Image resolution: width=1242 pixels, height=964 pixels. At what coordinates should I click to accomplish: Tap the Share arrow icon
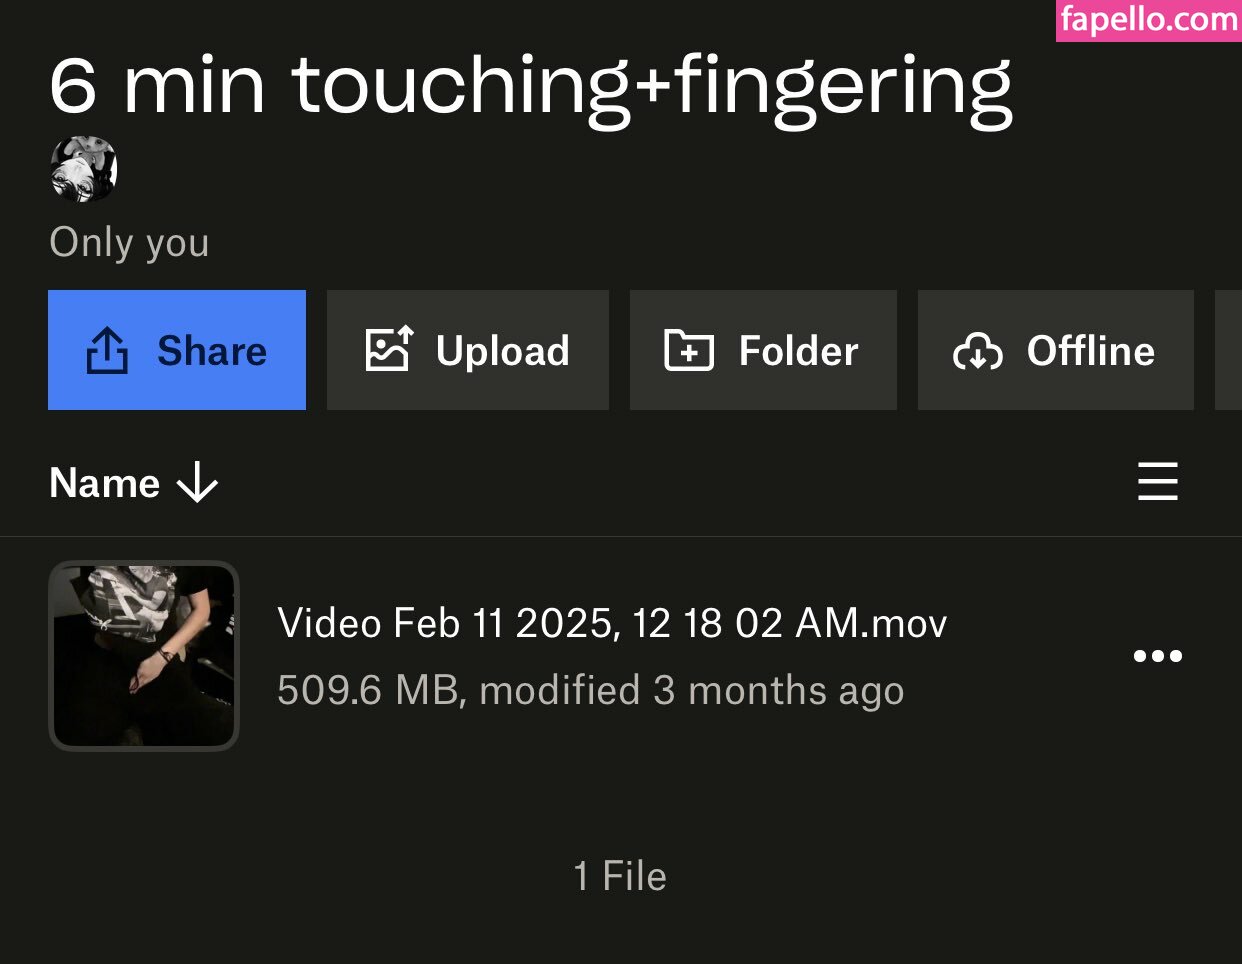click(x=108, y=351)
